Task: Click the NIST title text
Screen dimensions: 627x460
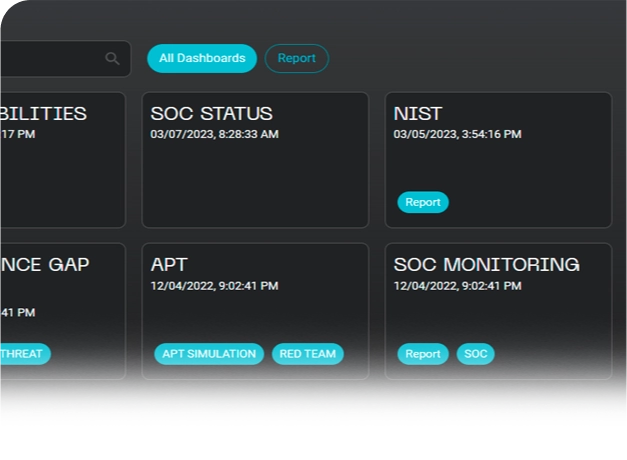Action: 418,114
